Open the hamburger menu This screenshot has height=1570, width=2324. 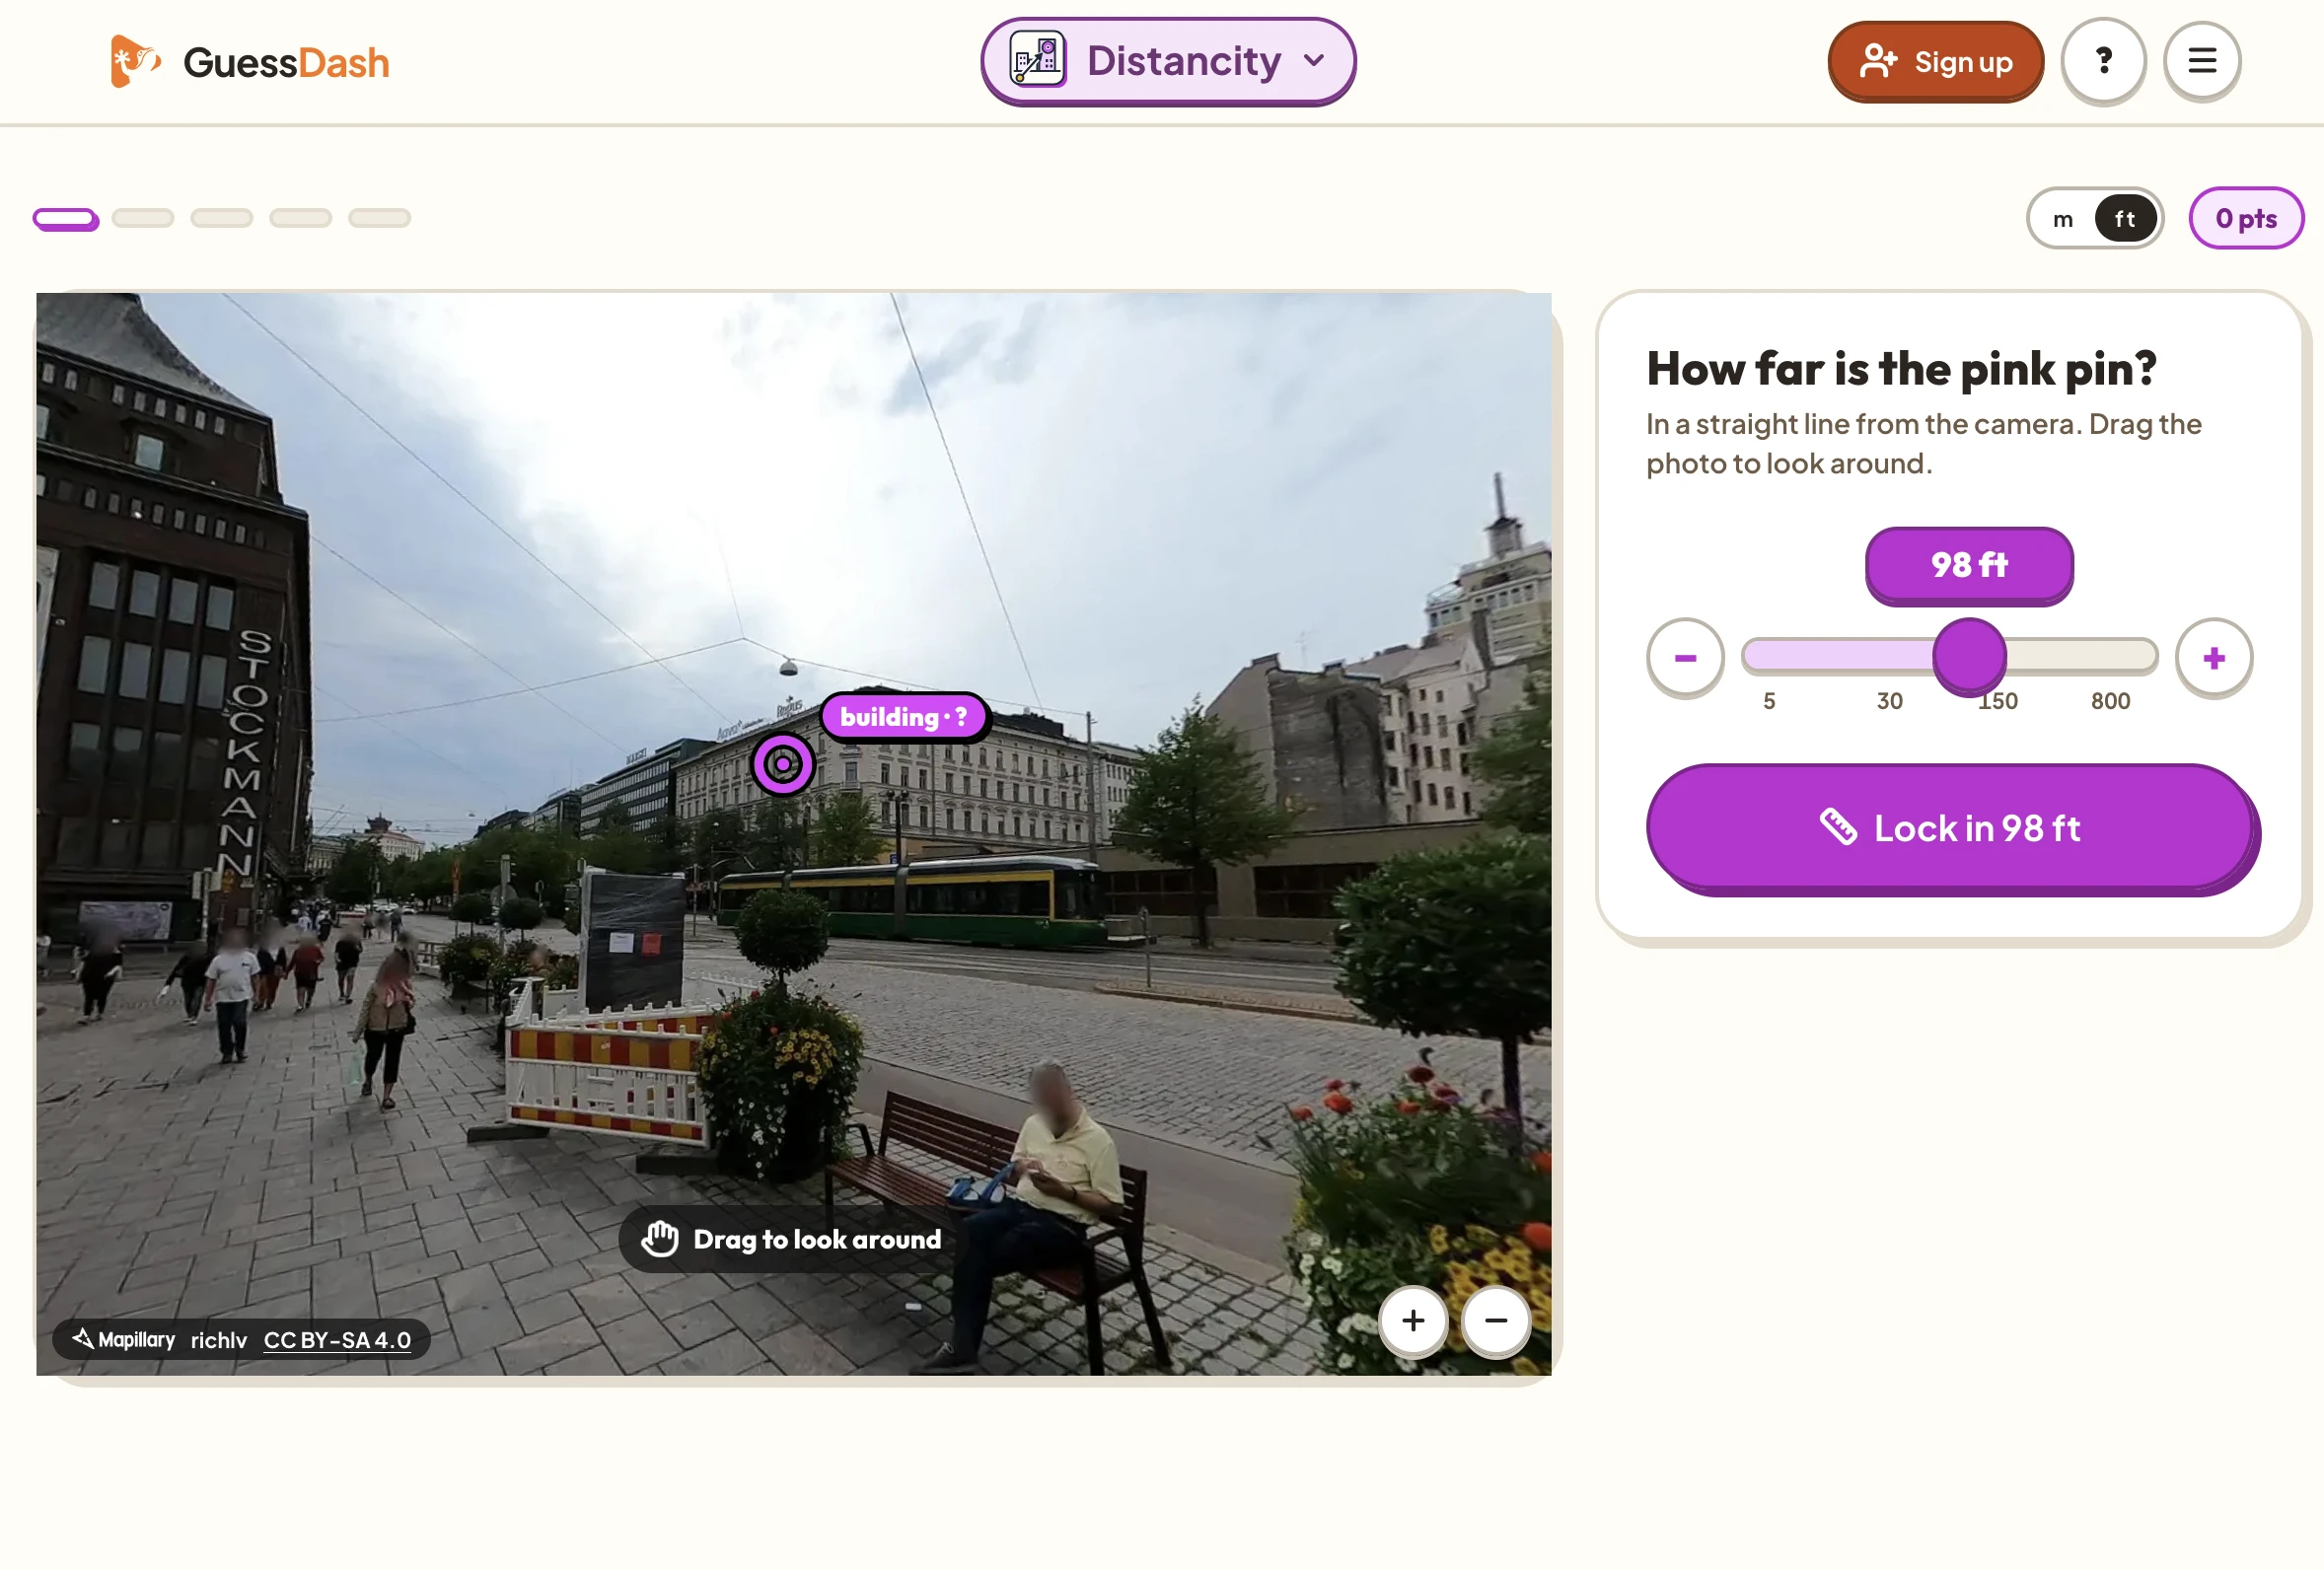[x=2201, y=61]
